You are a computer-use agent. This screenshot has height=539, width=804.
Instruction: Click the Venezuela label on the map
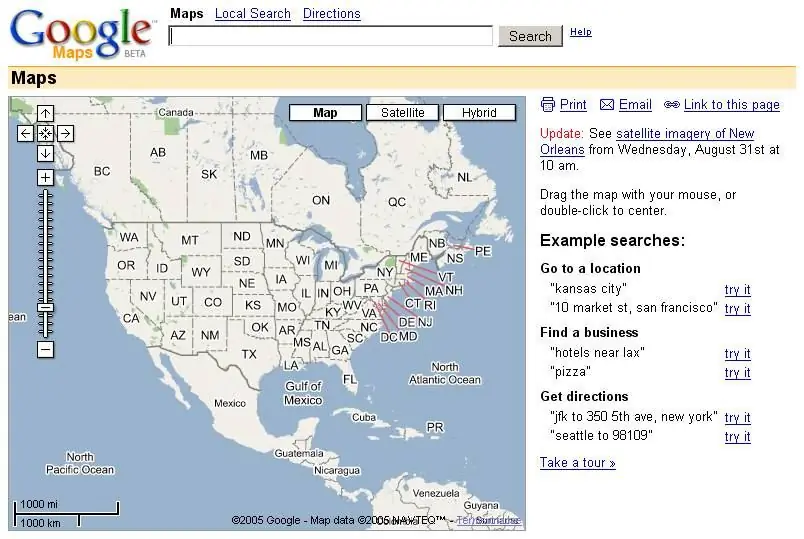pos(436,493)
